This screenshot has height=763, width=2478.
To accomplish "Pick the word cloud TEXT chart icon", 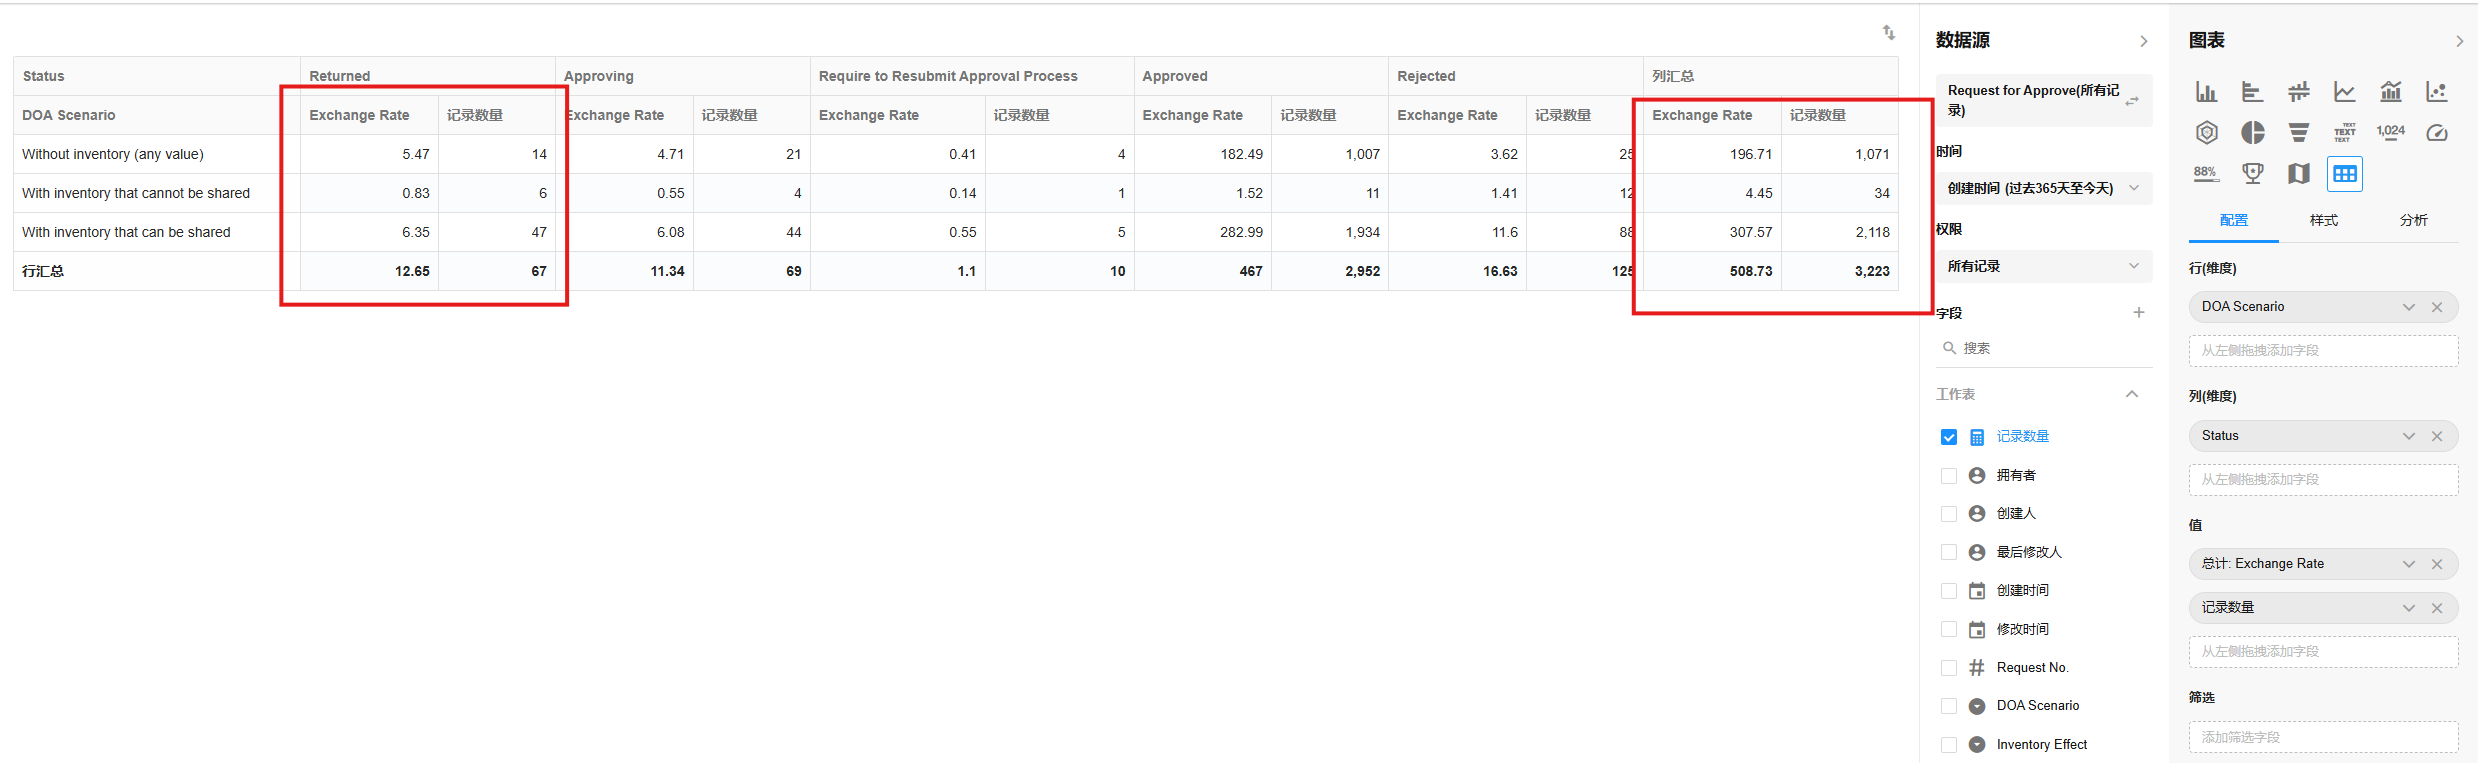I will (x=2344, y=132).
